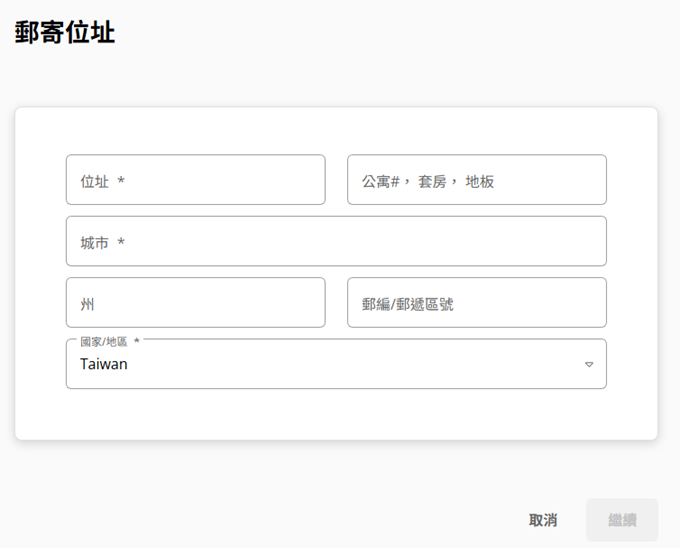Select the 城市 city input field
This screenshot has width=680, height=548.
tap(336, 241)
